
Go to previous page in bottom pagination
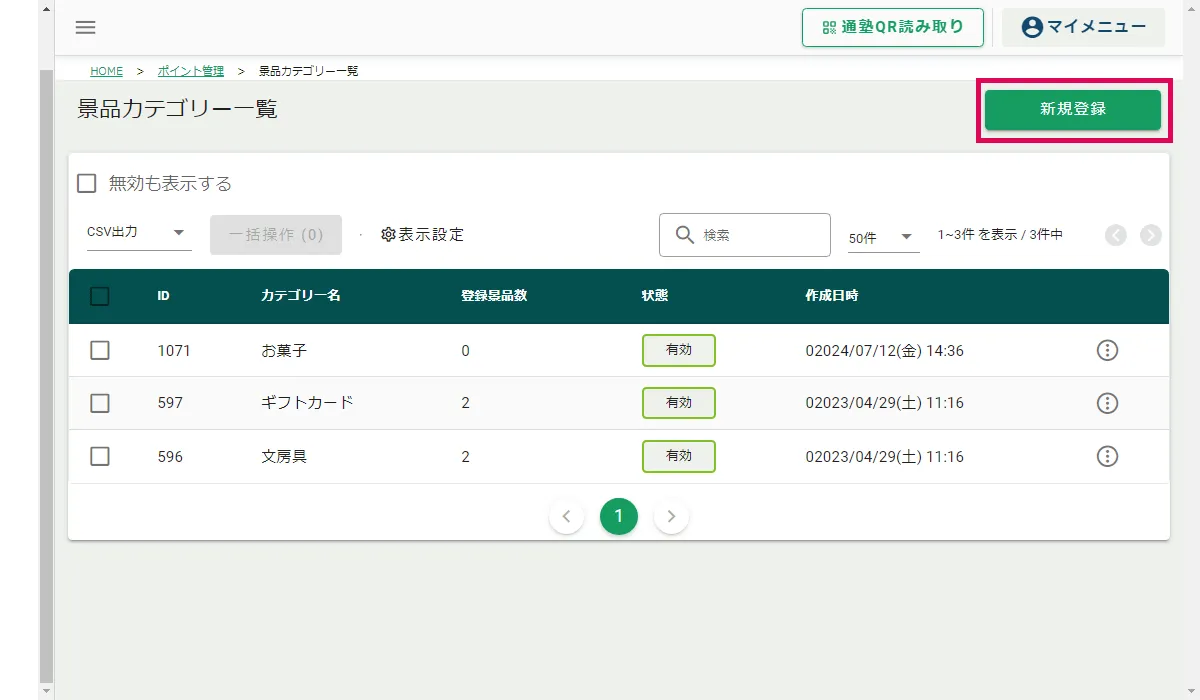tap(566, 516)
